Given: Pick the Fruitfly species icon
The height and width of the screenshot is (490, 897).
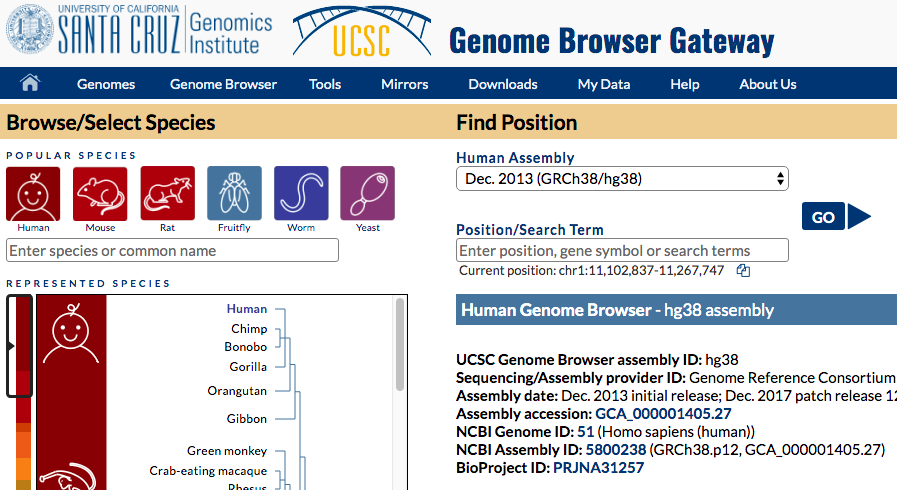Looking at the screenshot, I should pyautogui.click(x=235, y=193).
